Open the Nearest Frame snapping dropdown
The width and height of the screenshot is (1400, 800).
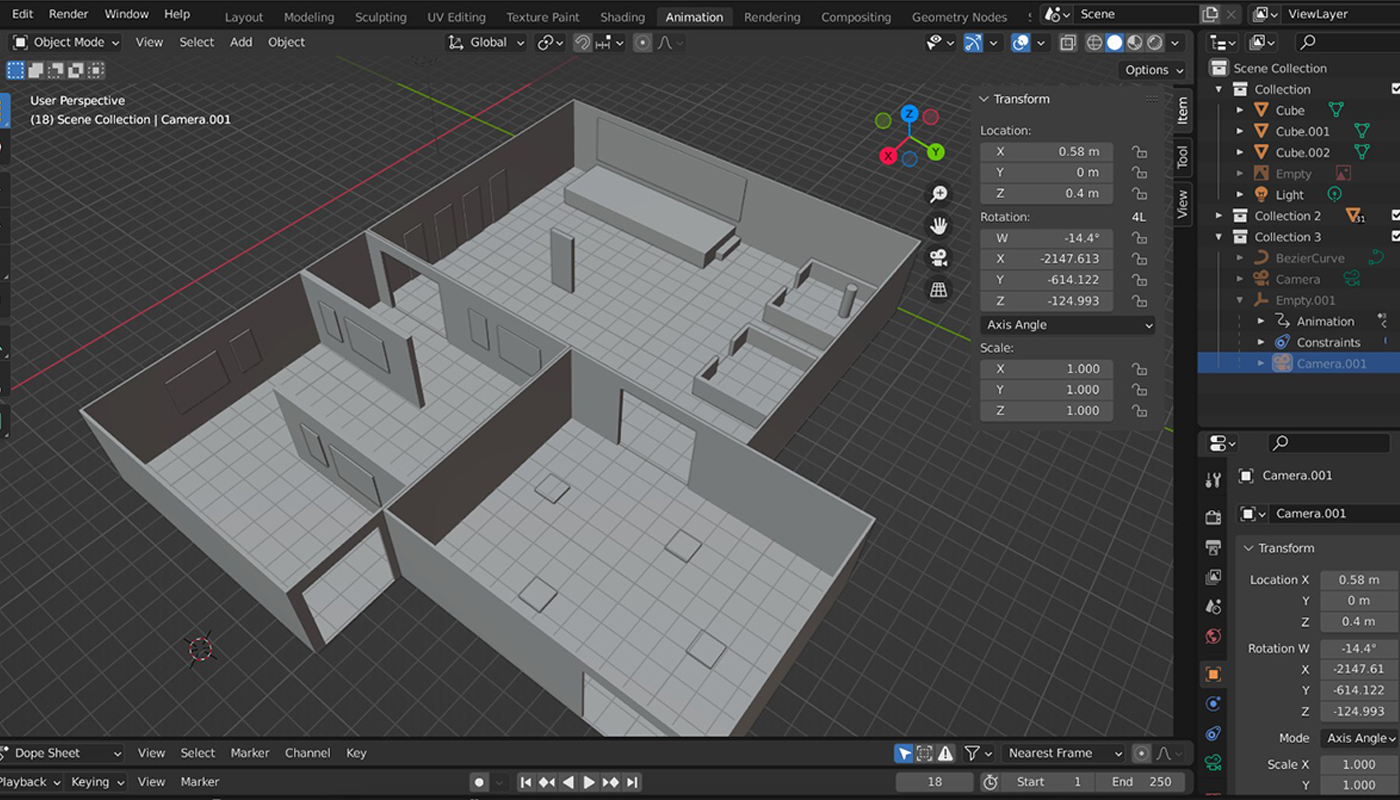(1064, 753)
